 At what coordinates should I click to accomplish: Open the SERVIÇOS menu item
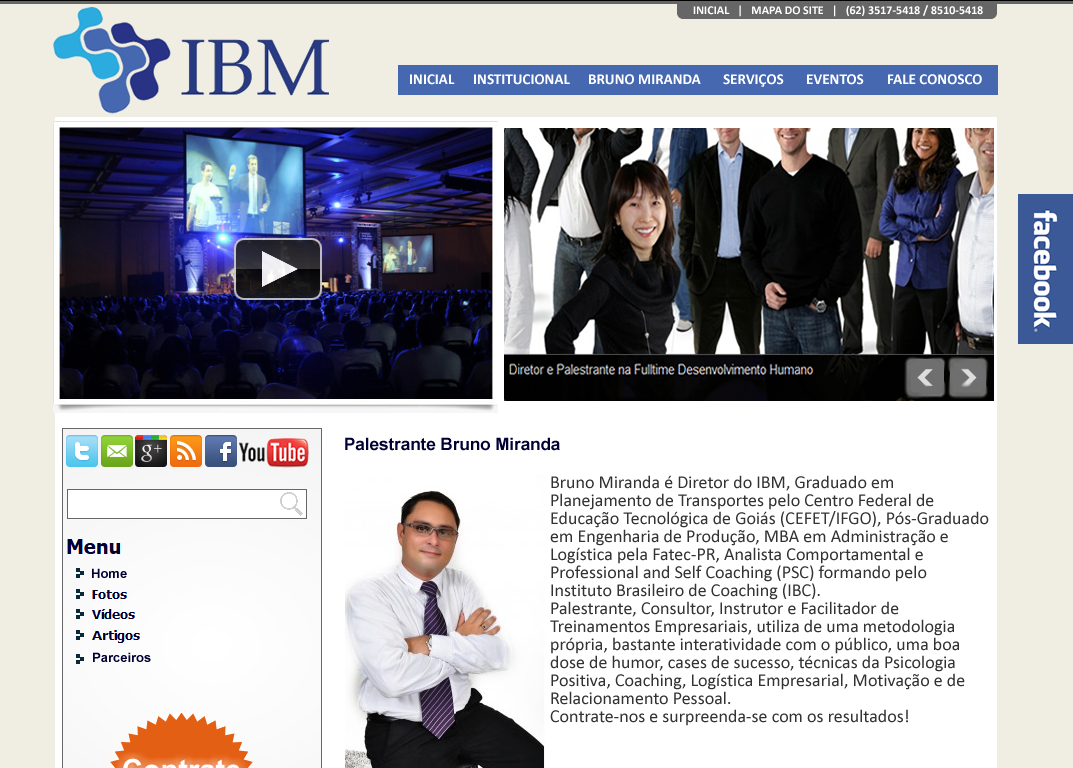753,79
